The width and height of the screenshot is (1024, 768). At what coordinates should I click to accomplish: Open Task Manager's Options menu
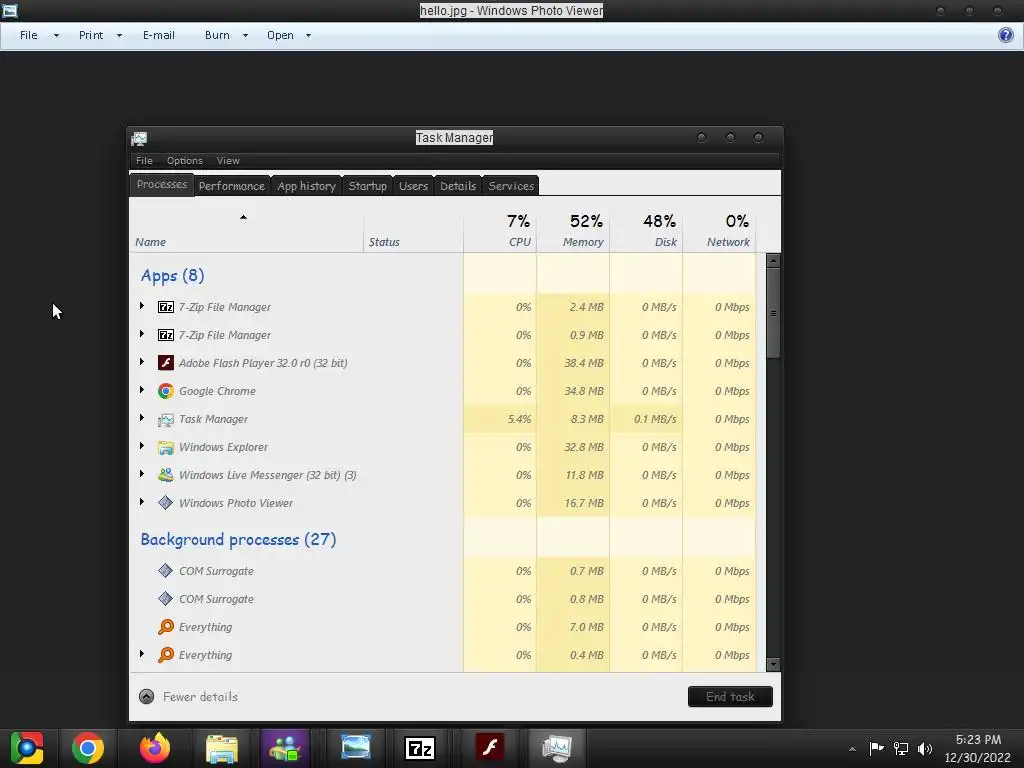(x=185, y=161)
